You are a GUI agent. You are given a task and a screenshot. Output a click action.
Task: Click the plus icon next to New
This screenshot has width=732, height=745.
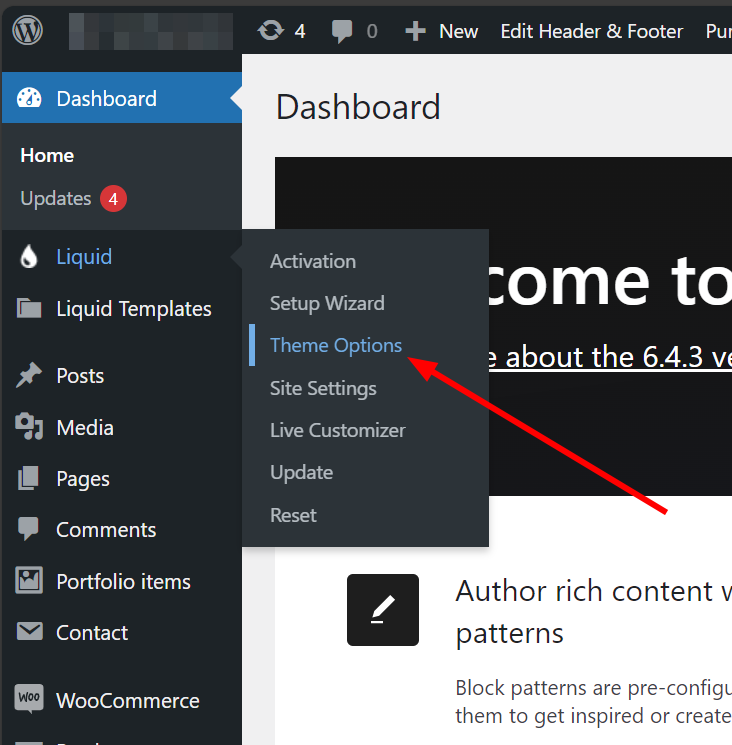415,31
